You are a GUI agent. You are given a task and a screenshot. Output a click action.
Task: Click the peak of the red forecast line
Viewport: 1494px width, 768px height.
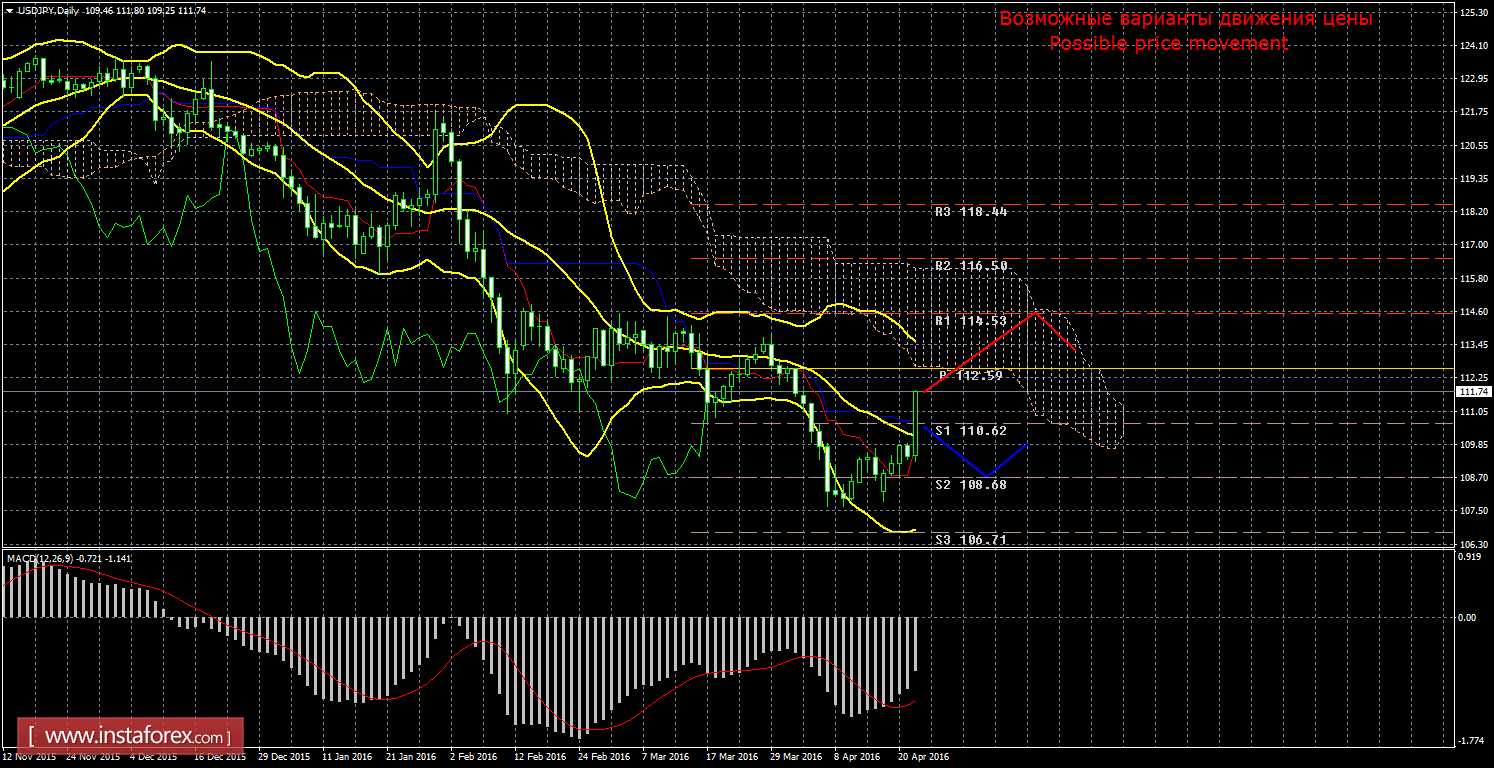click(1036, 313)
